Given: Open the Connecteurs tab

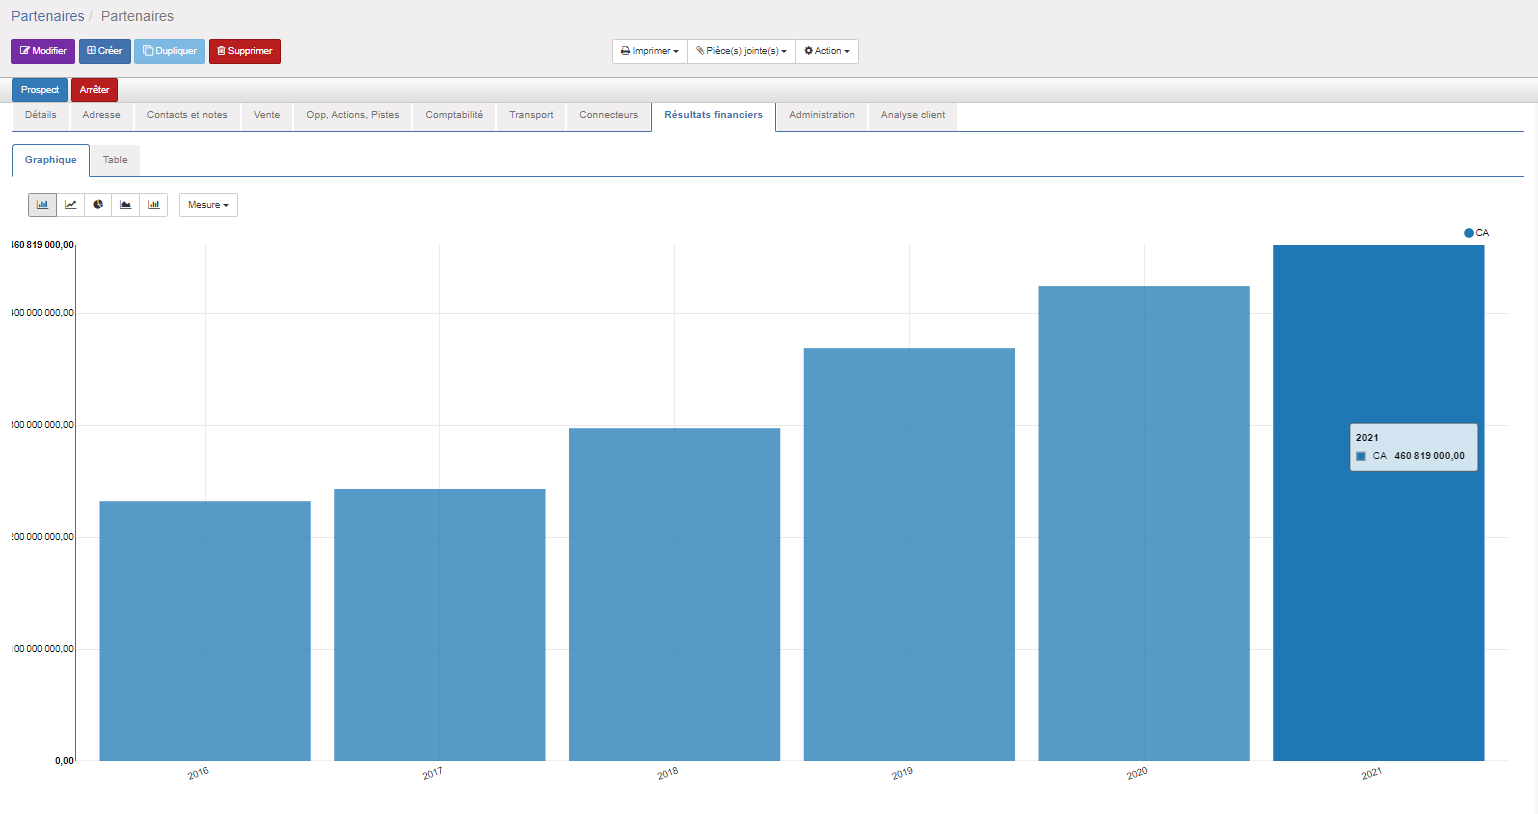Looking at the screenshot, I should click(609, 115).
